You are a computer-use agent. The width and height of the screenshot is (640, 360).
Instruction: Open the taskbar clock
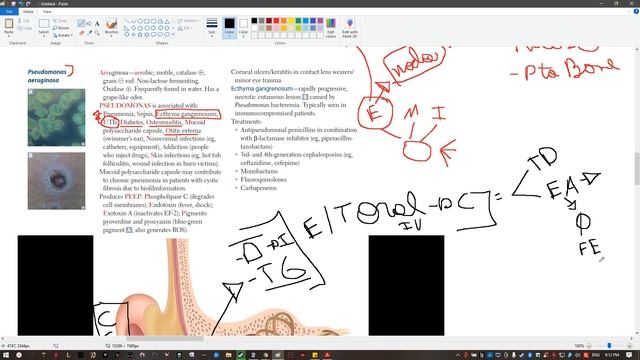(x=612, y=355)
